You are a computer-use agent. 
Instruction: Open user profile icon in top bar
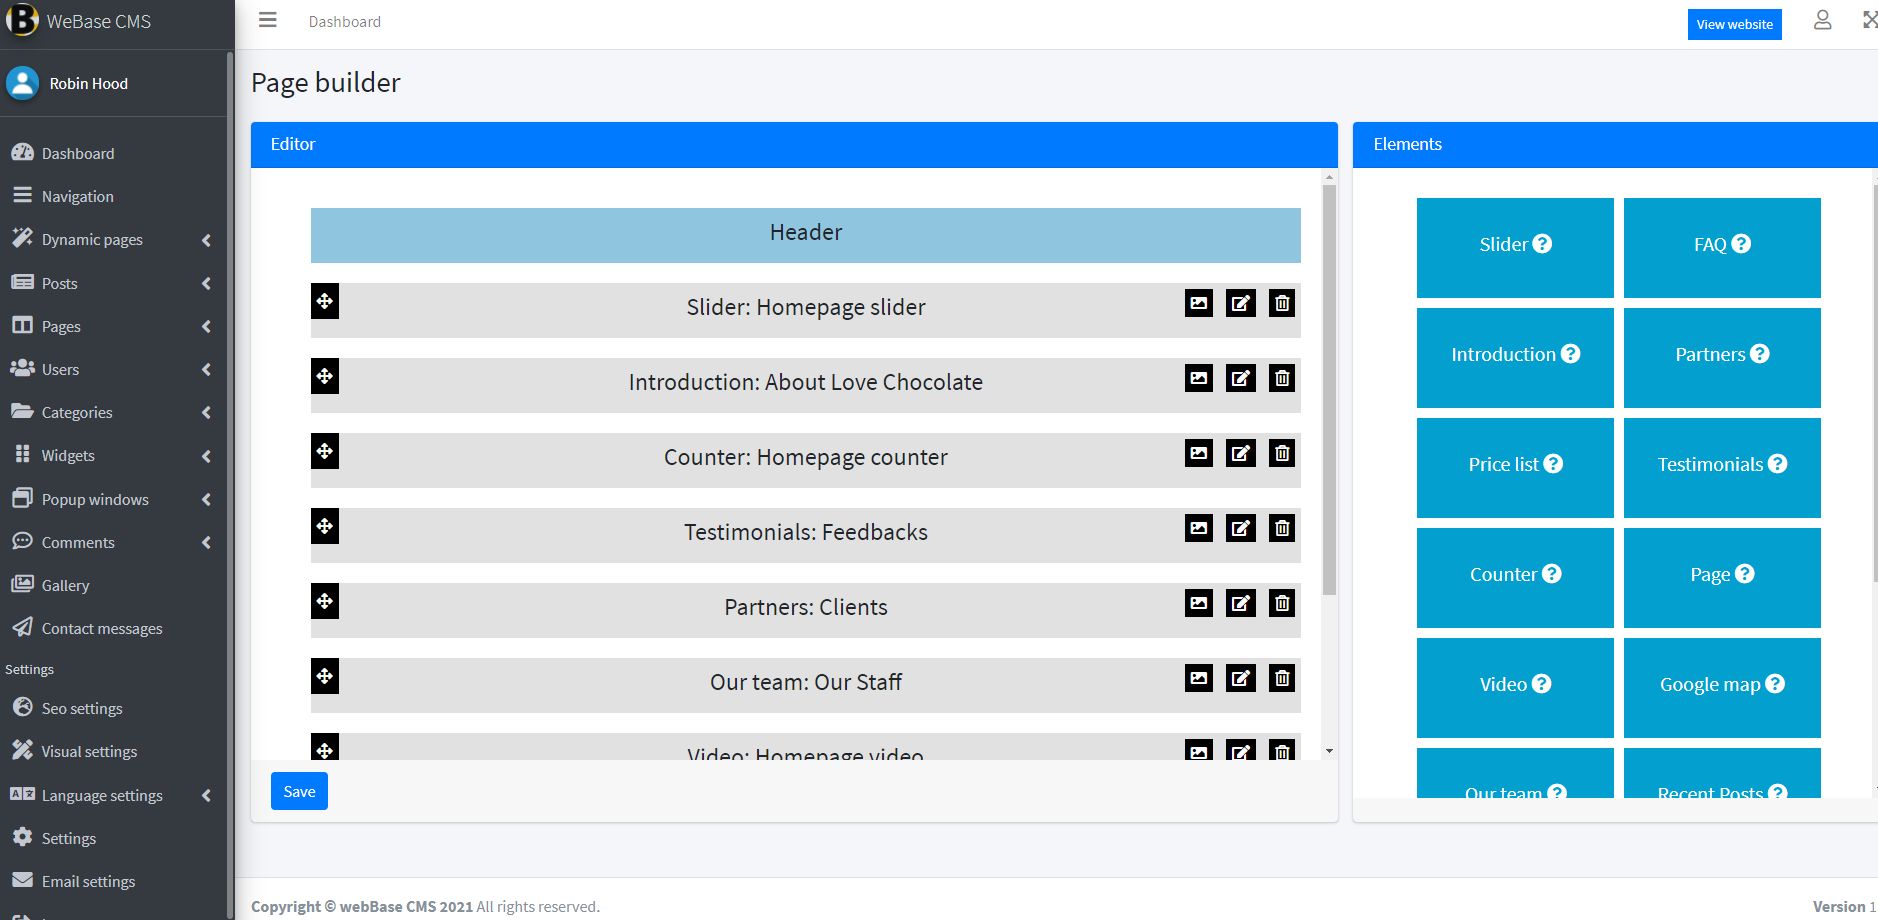tap(1822, 21)
